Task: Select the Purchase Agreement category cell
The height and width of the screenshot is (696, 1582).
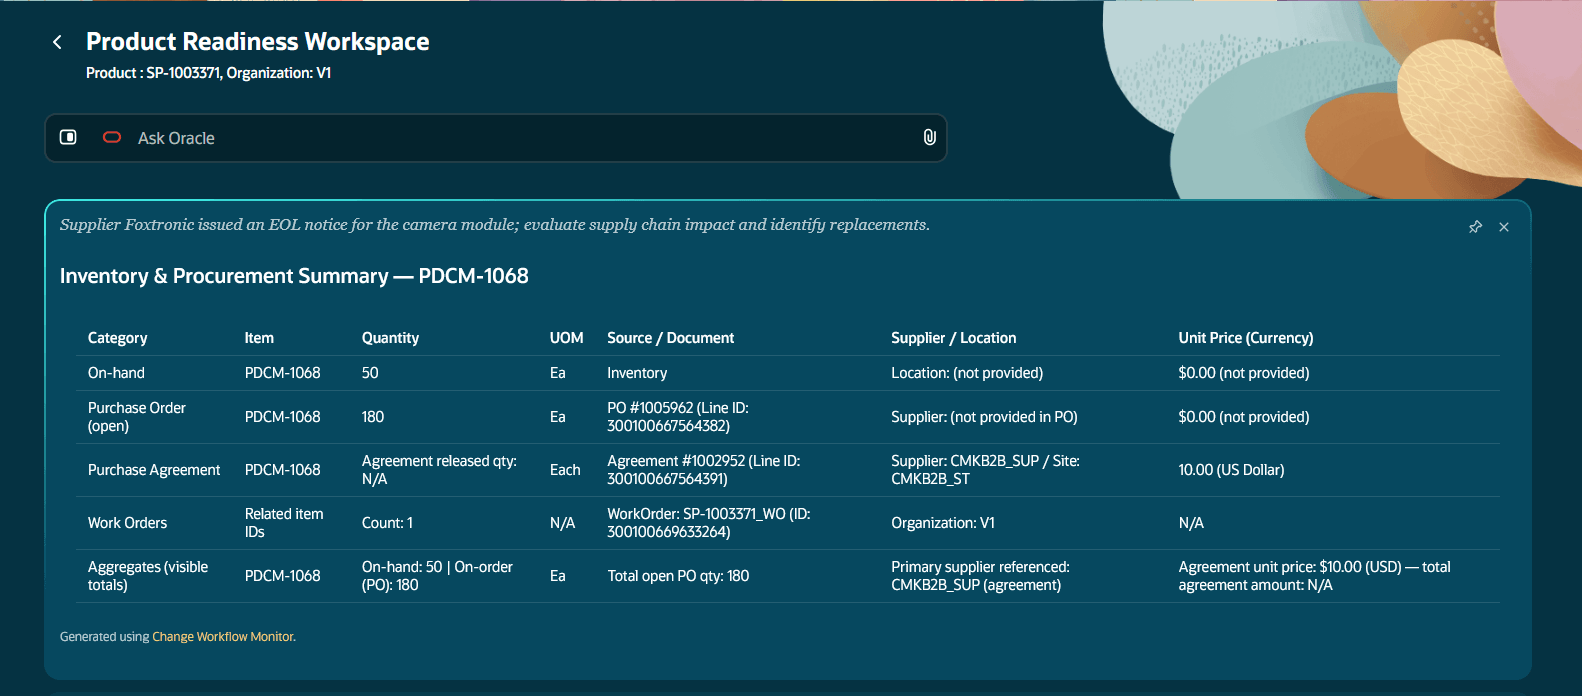Action: click(x=154, y=470)
